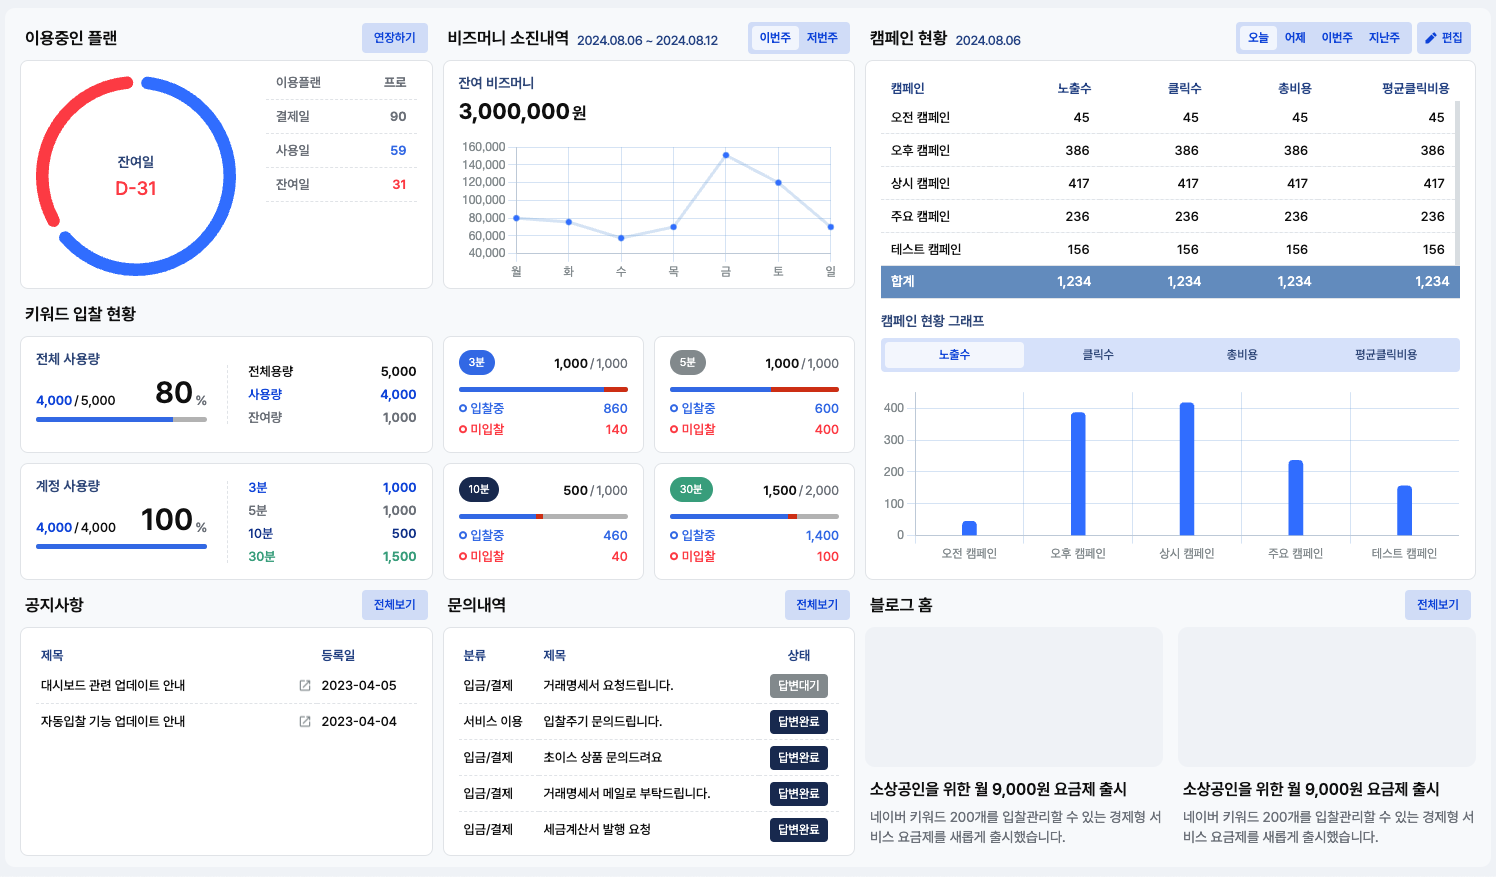Switch campaign graph to 클릭수 tab

(1098, 355)
